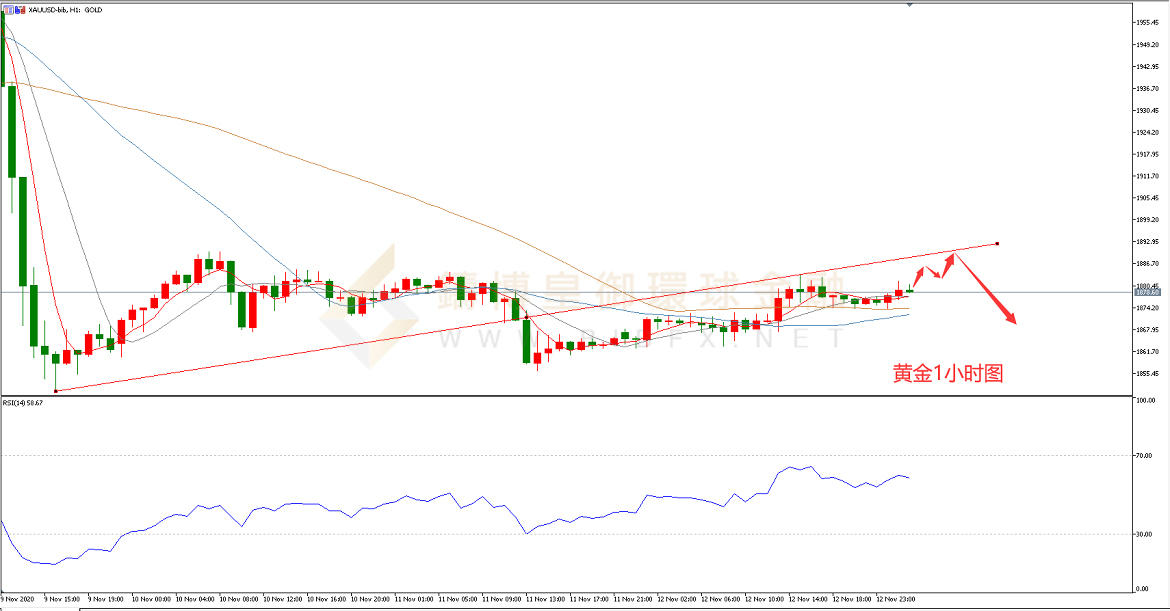
Task: Click the red-blue icon left of XAUUSD title
Action: [18, 9]
